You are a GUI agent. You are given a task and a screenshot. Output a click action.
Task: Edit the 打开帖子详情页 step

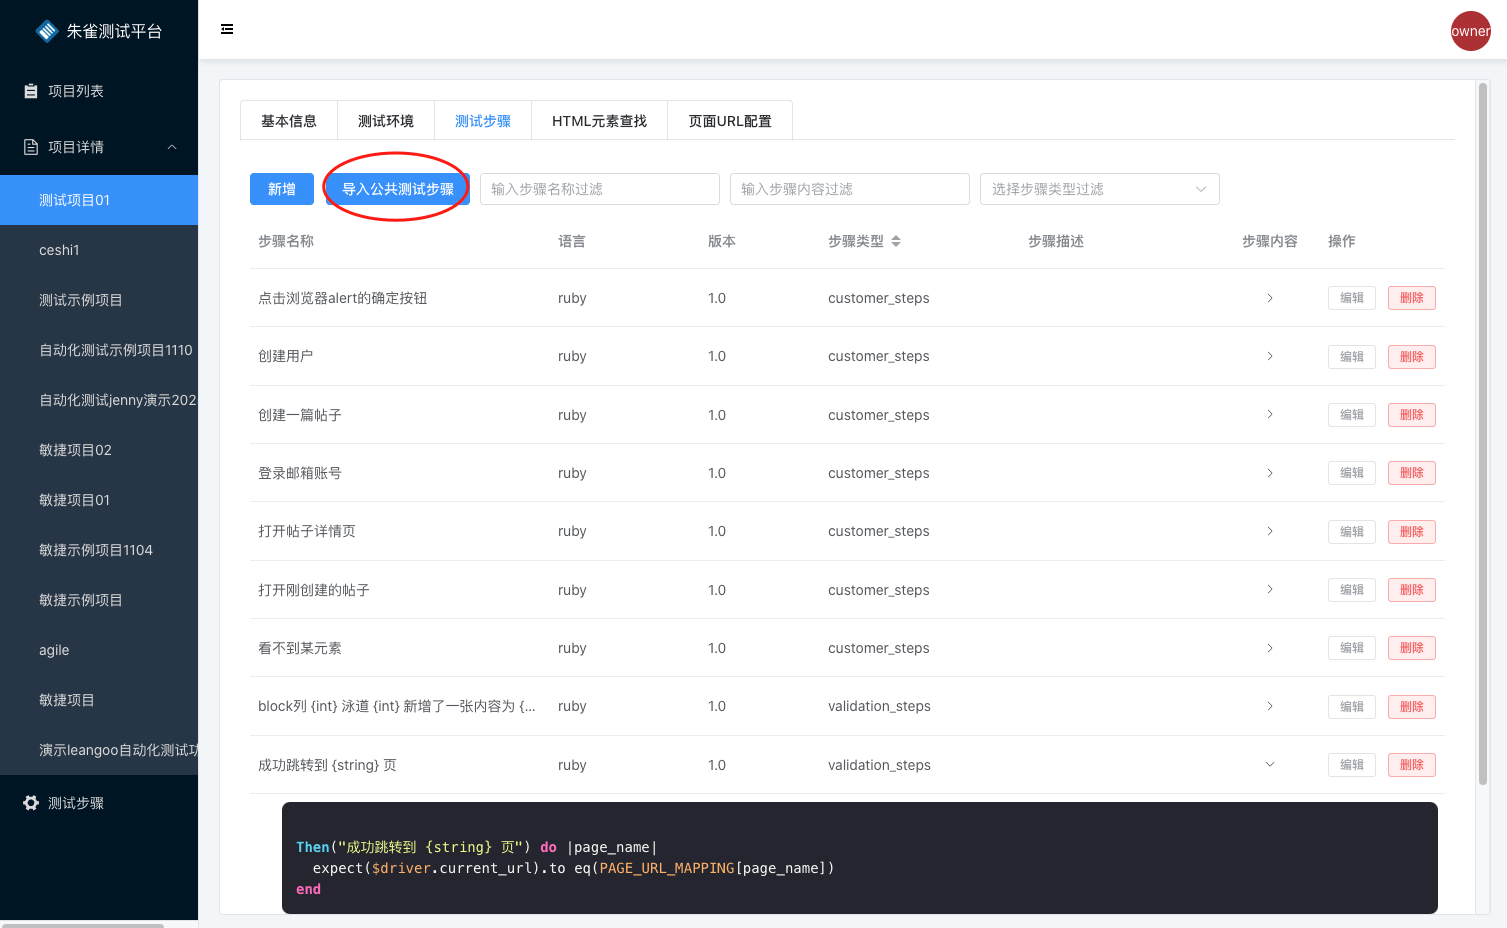[1351, 532]
